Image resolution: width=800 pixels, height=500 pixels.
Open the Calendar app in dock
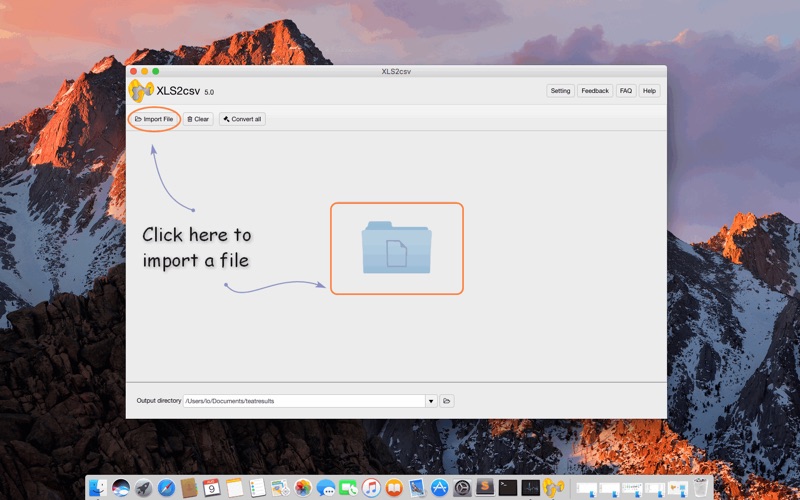pos(211,488)
